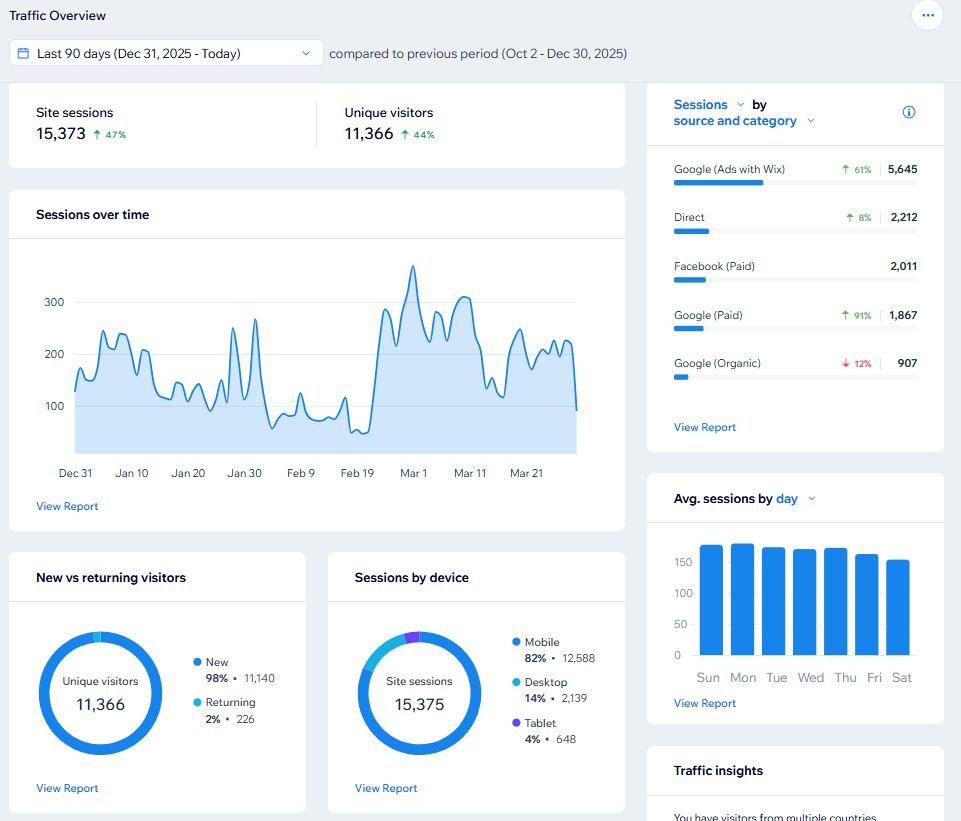The width and height of the screenshot is (961, 821).
Task: Open View Report under Avg. sessions by day
Action: (705, 703)
